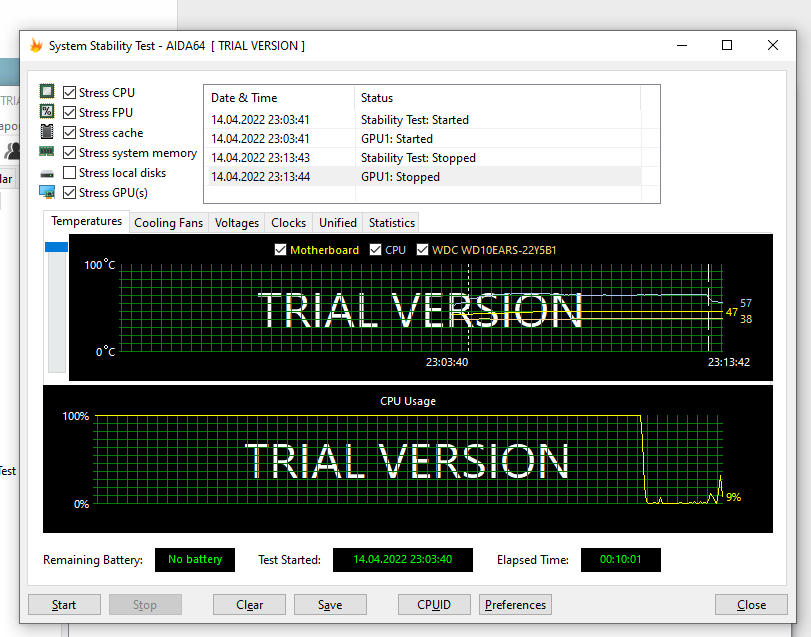Toggle the CPU temperature graph checkbox
This screenshot has height=637, width=811.
pyautogui.click(x=376, y=250)
